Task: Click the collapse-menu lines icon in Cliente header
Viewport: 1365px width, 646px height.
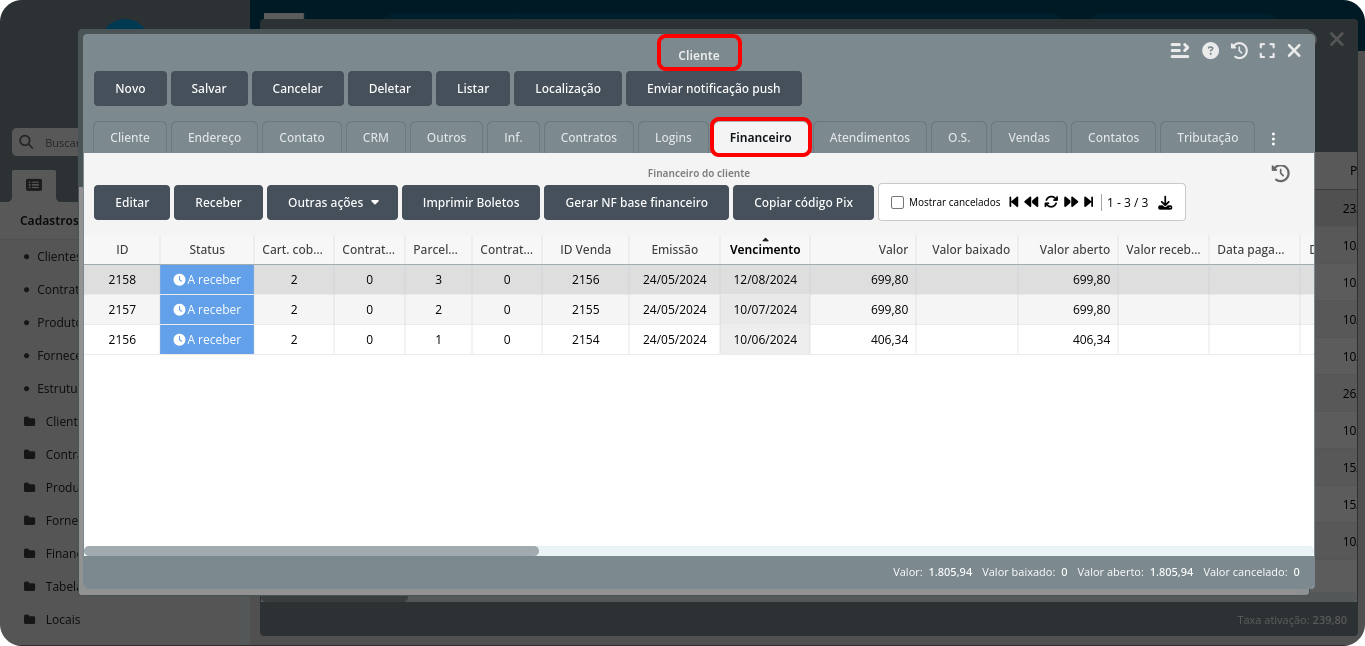Action: click(1180, 50)
